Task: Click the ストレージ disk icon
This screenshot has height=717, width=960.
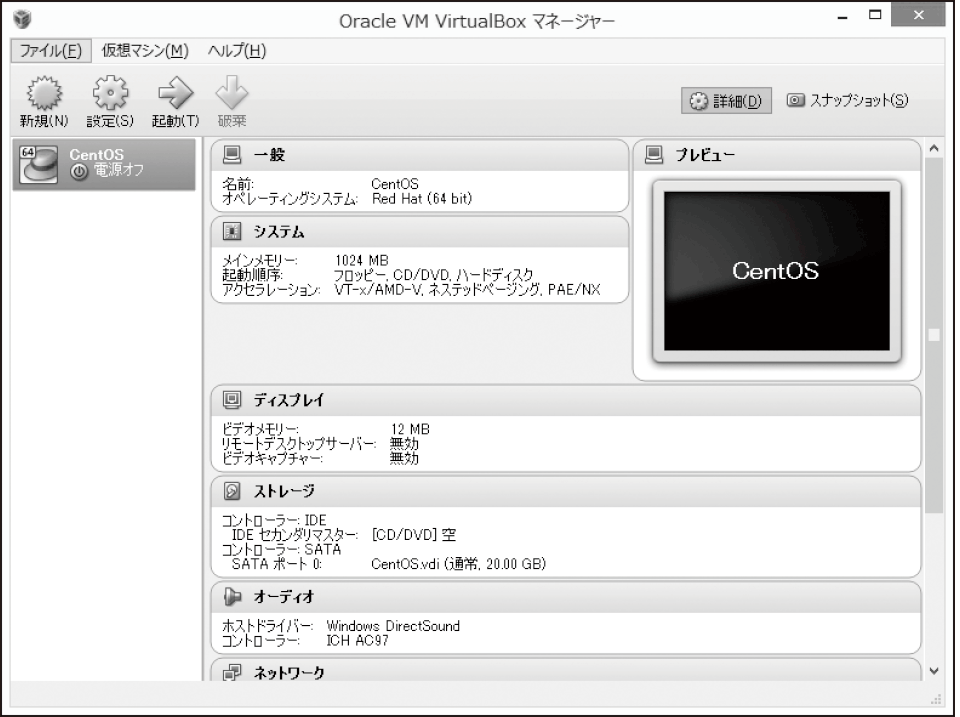Action: point(232,490)
